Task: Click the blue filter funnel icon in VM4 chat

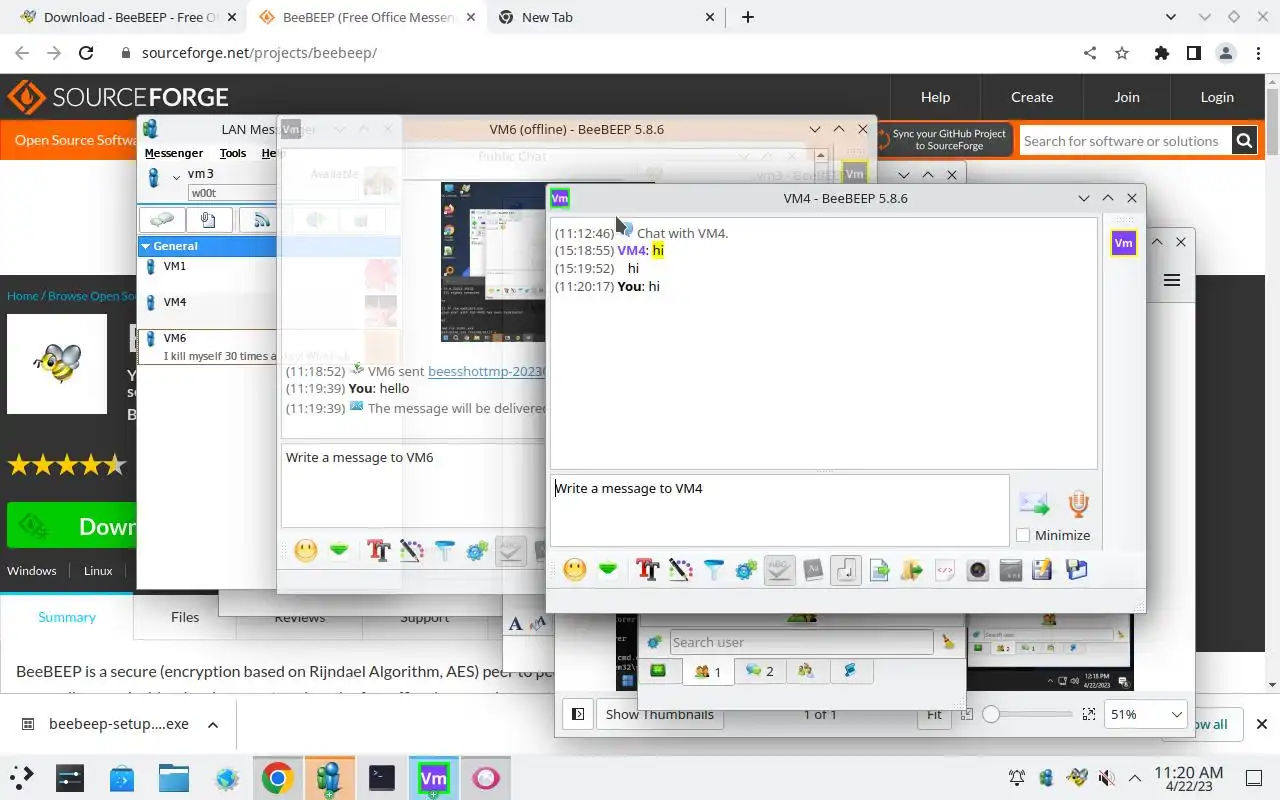Action: pyautogui.click(x=713, y=570)
